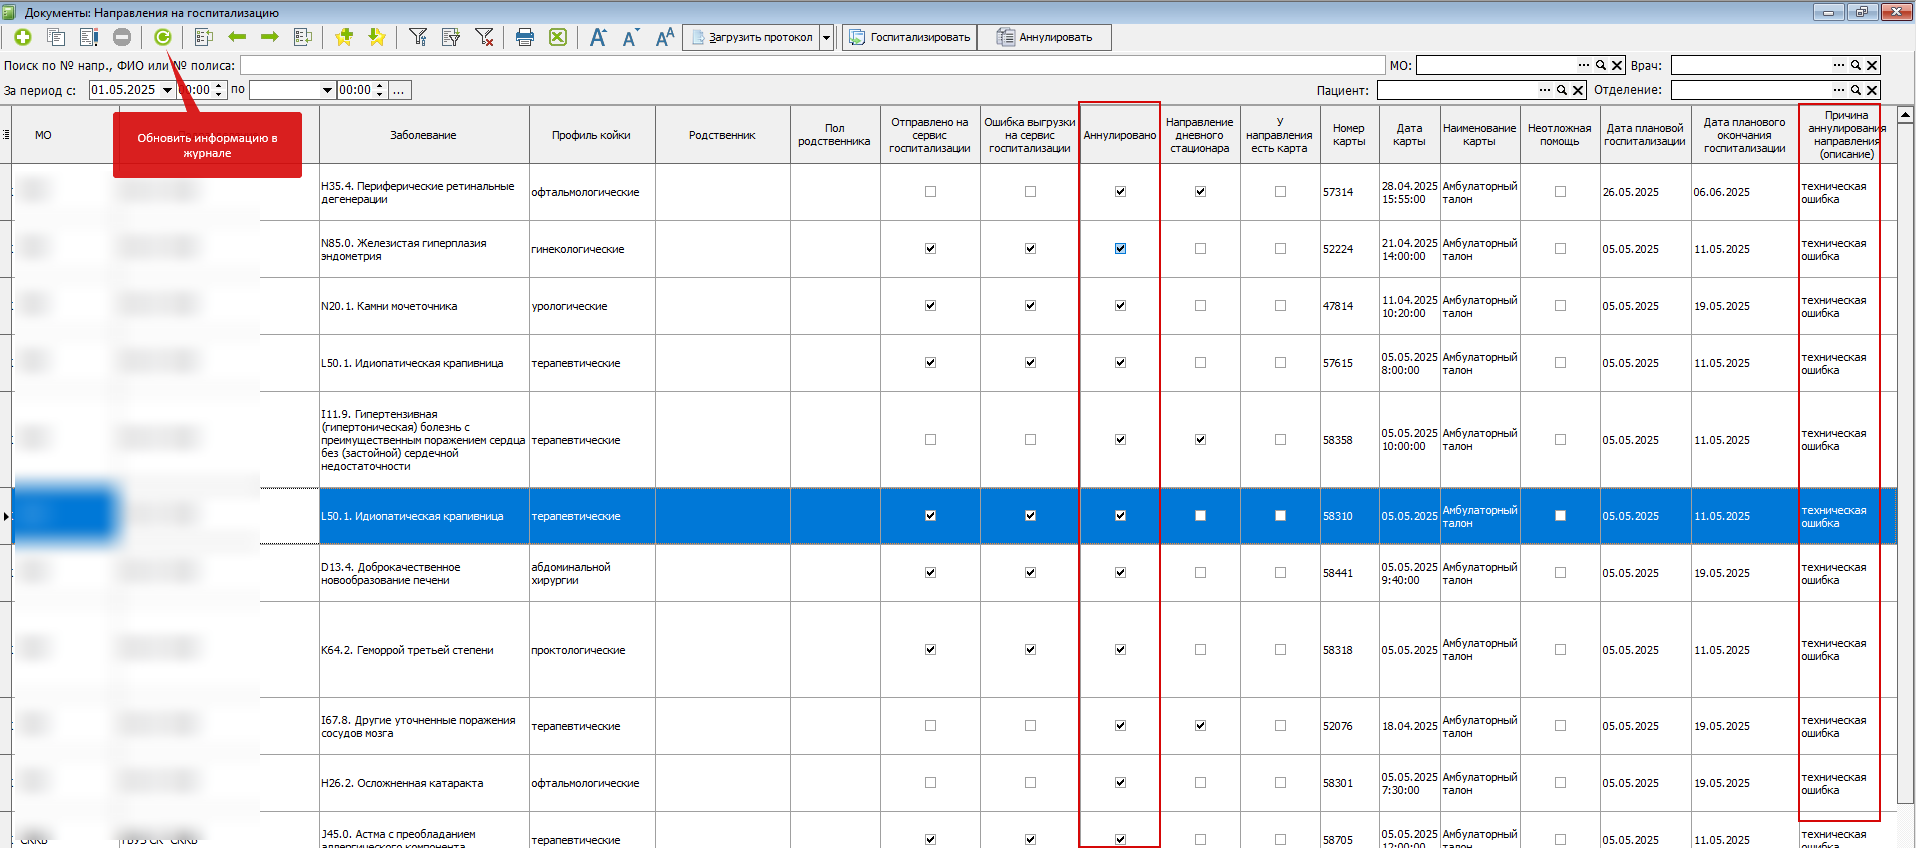Click date 06.06.2025 planned end cell
Image resolution: width=1917 pixels, height=848 pixels.
(x=1744, y=192)
